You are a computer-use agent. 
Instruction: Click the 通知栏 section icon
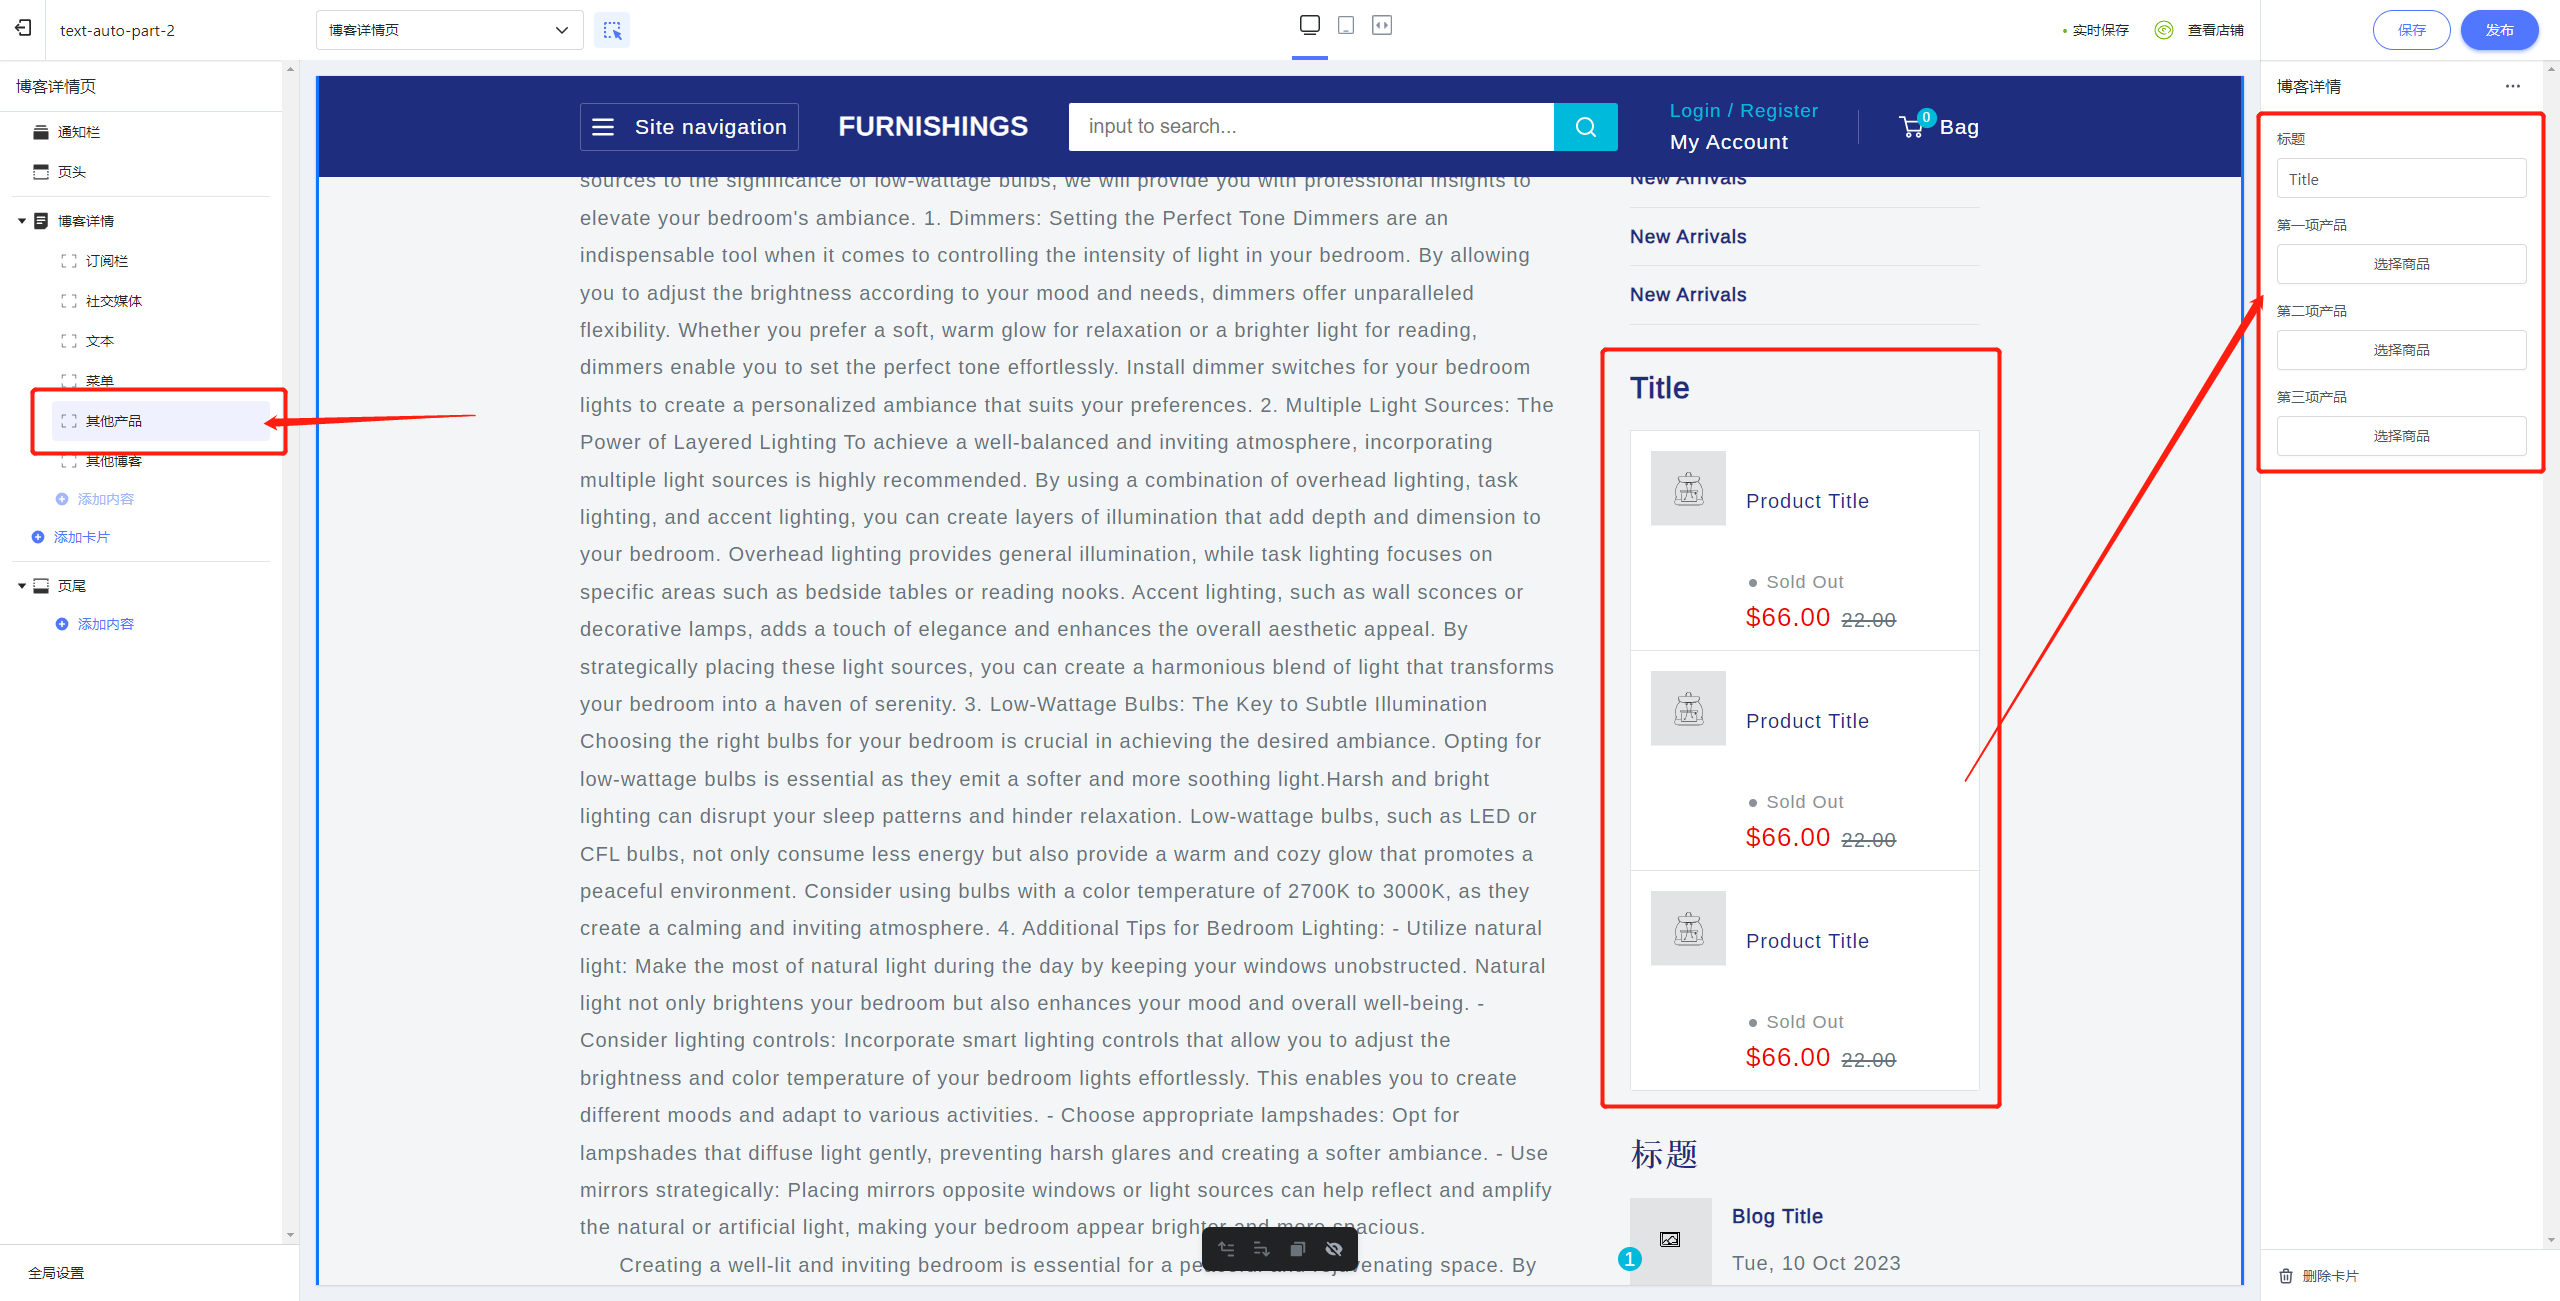coord(40,132)
